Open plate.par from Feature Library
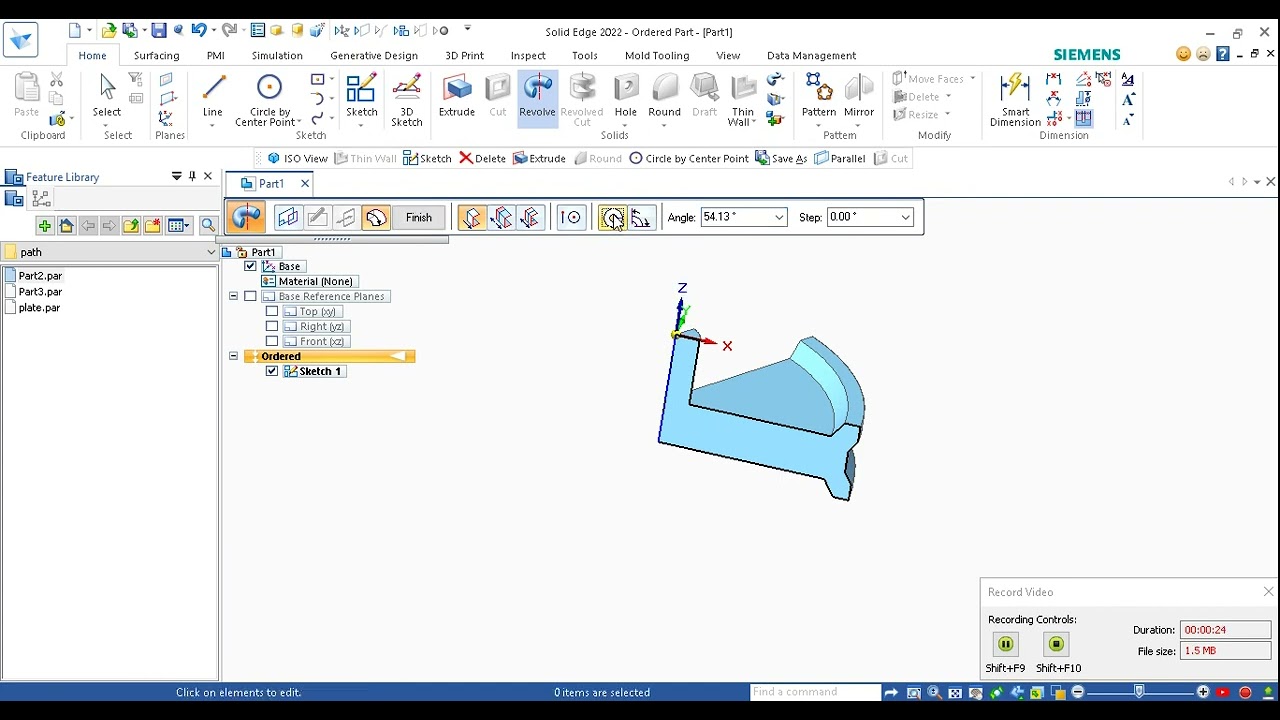This screenshot has height=720, width=1280. [x=39, y=308]
